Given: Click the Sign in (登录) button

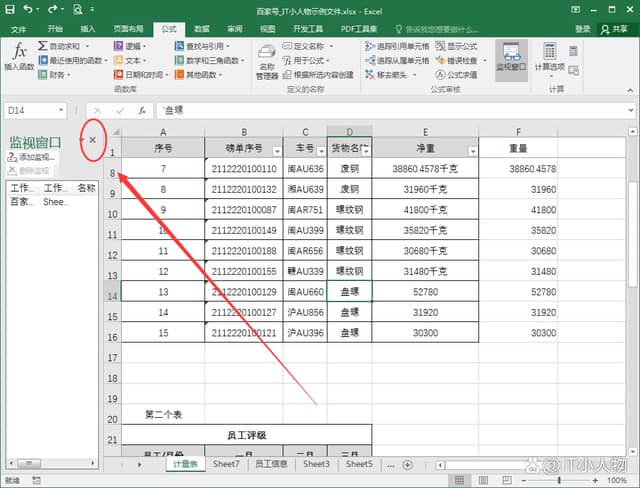Looking at the screenshot, I should click(582, 29).
